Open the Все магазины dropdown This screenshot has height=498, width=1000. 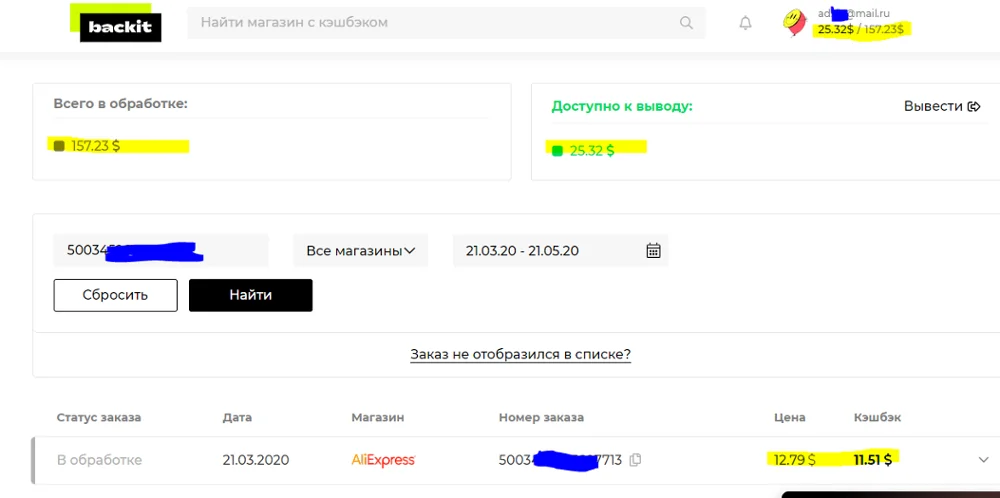click(360, 250)
